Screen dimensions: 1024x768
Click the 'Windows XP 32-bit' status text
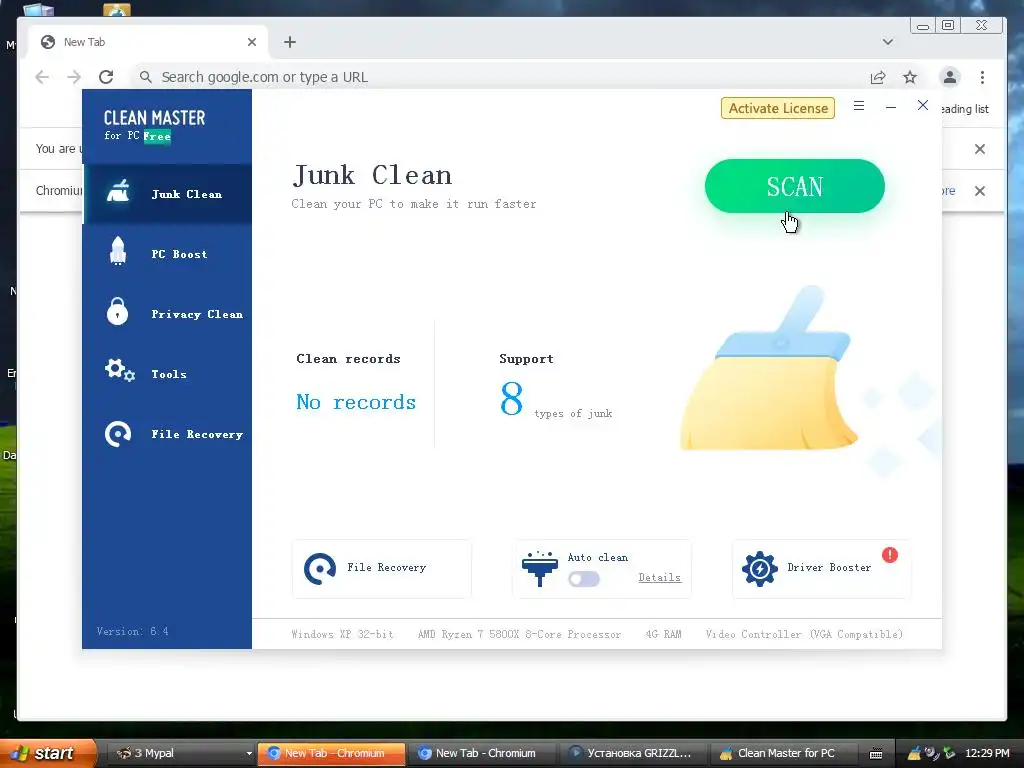point(342,634)
